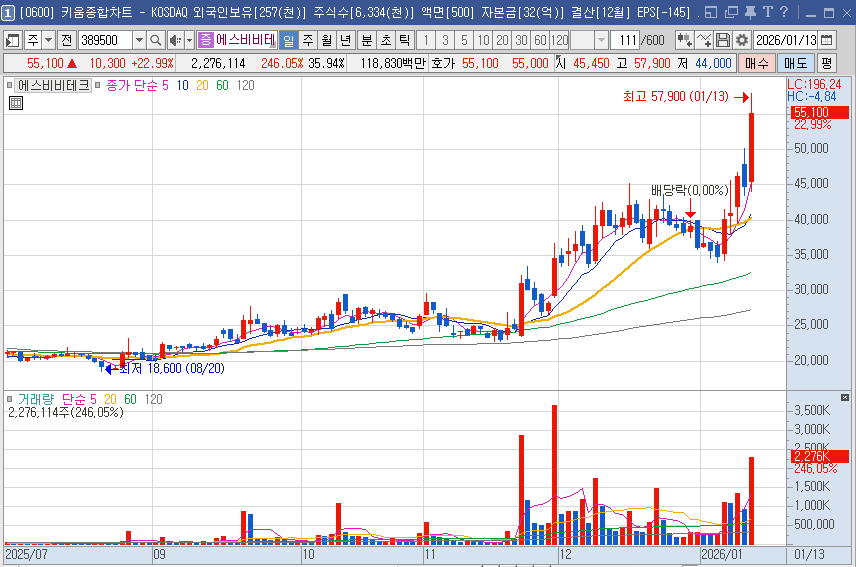Click the 거래량 volume legend label

click(36, 399)
